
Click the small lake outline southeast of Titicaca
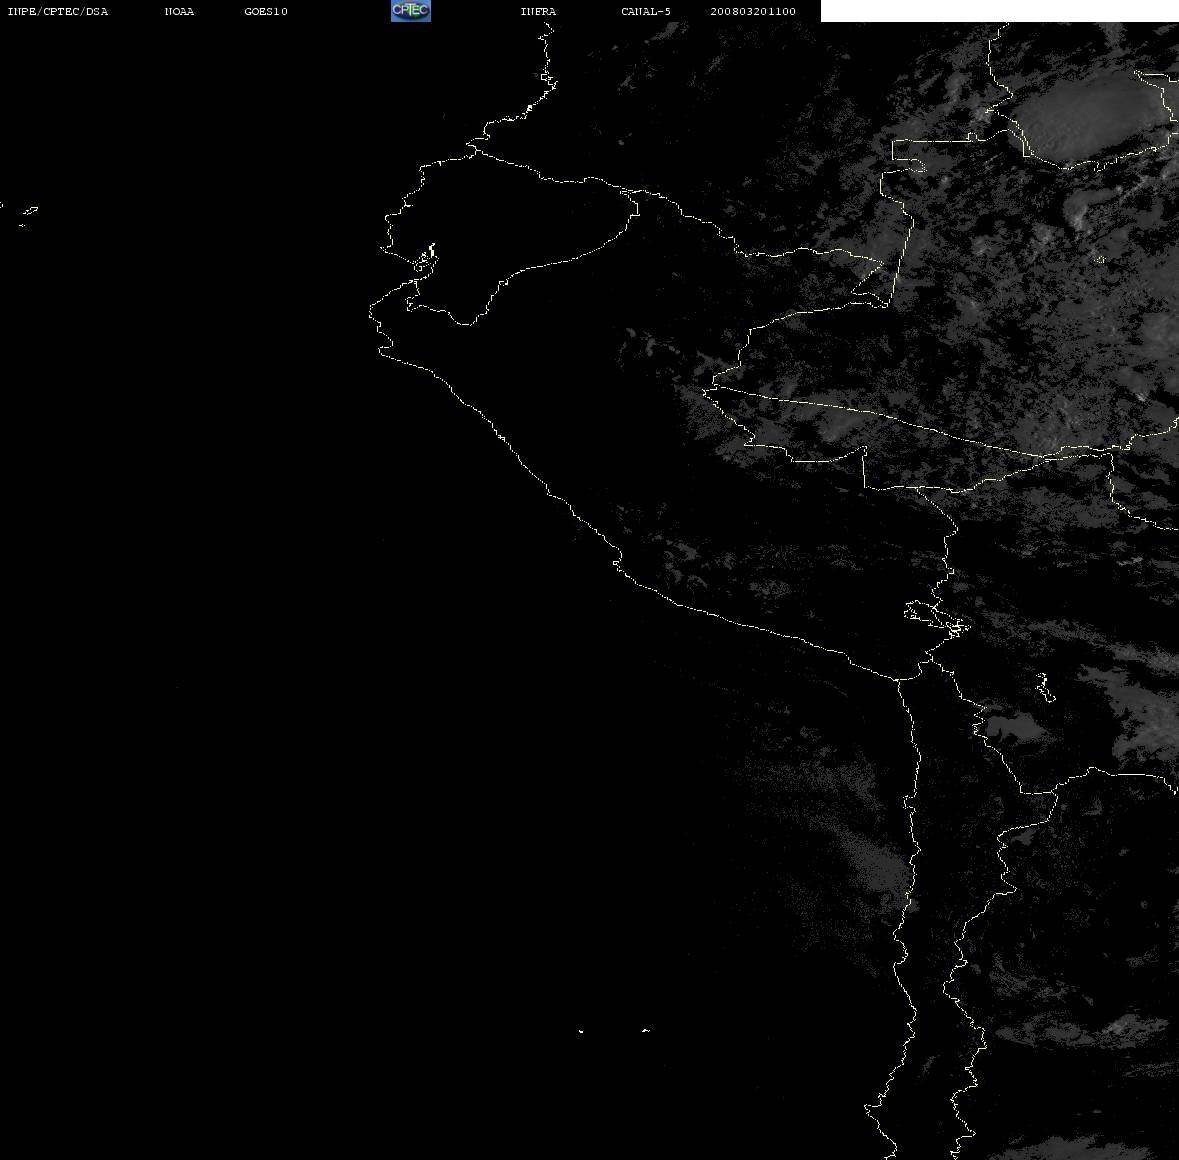pos(1044,687)
